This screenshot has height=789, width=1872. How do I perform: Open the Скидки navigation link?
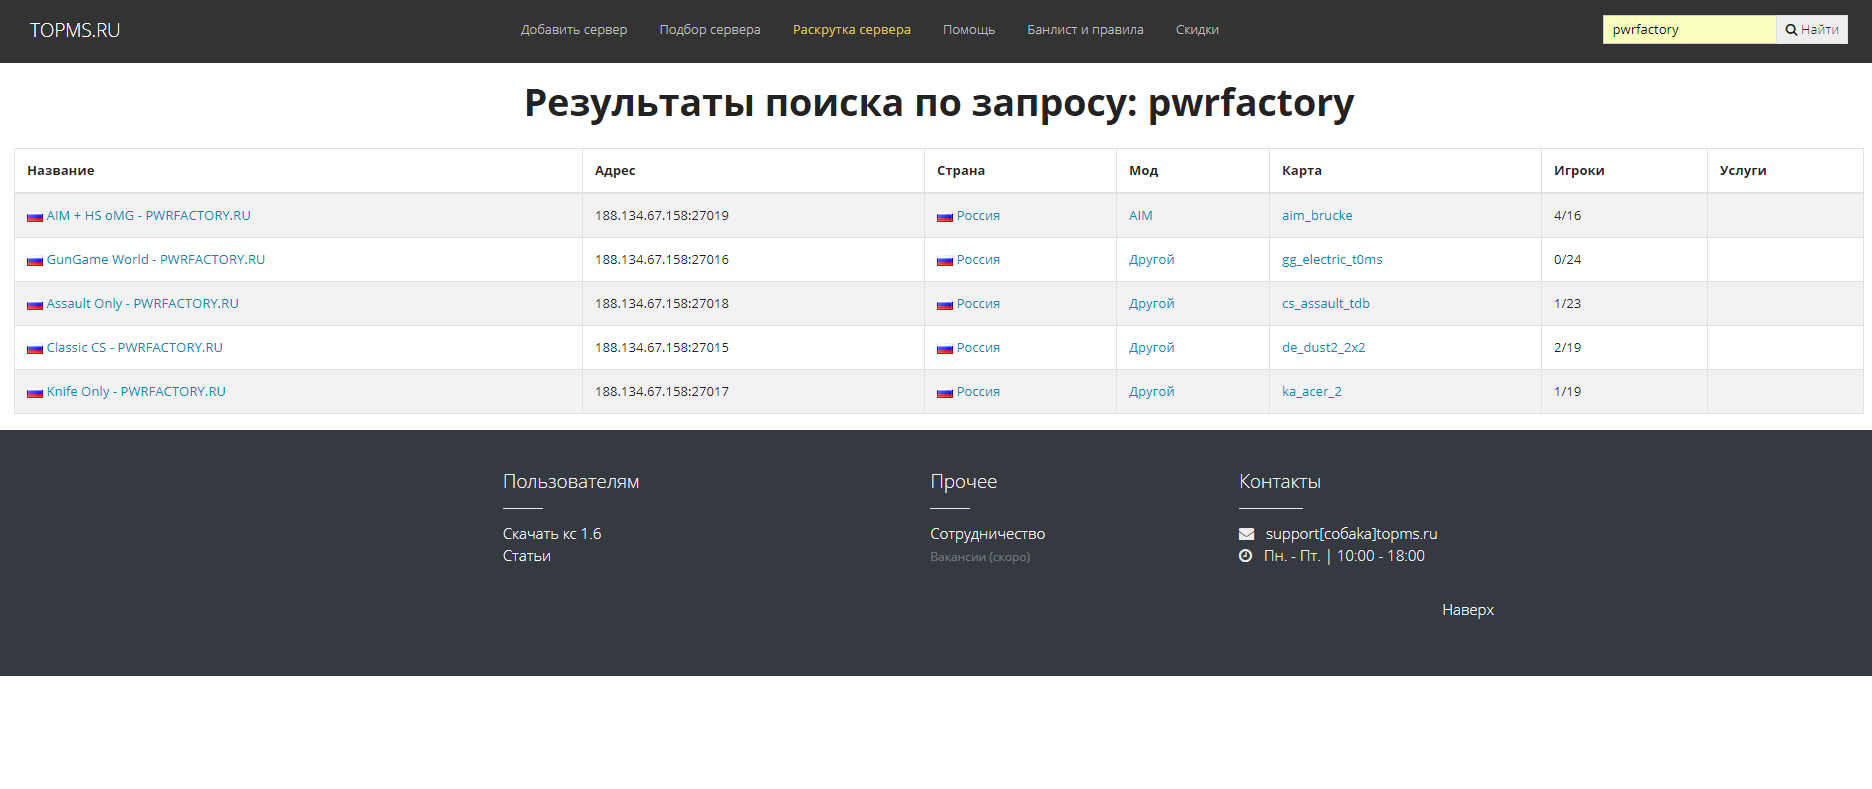click(1197, 30)
